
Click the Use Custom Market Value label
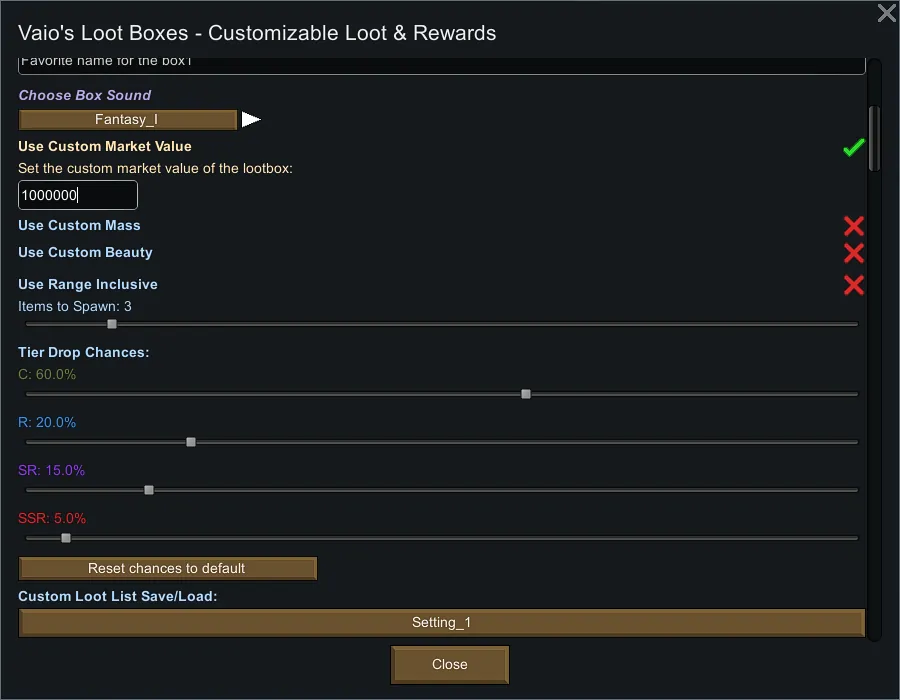105,146
